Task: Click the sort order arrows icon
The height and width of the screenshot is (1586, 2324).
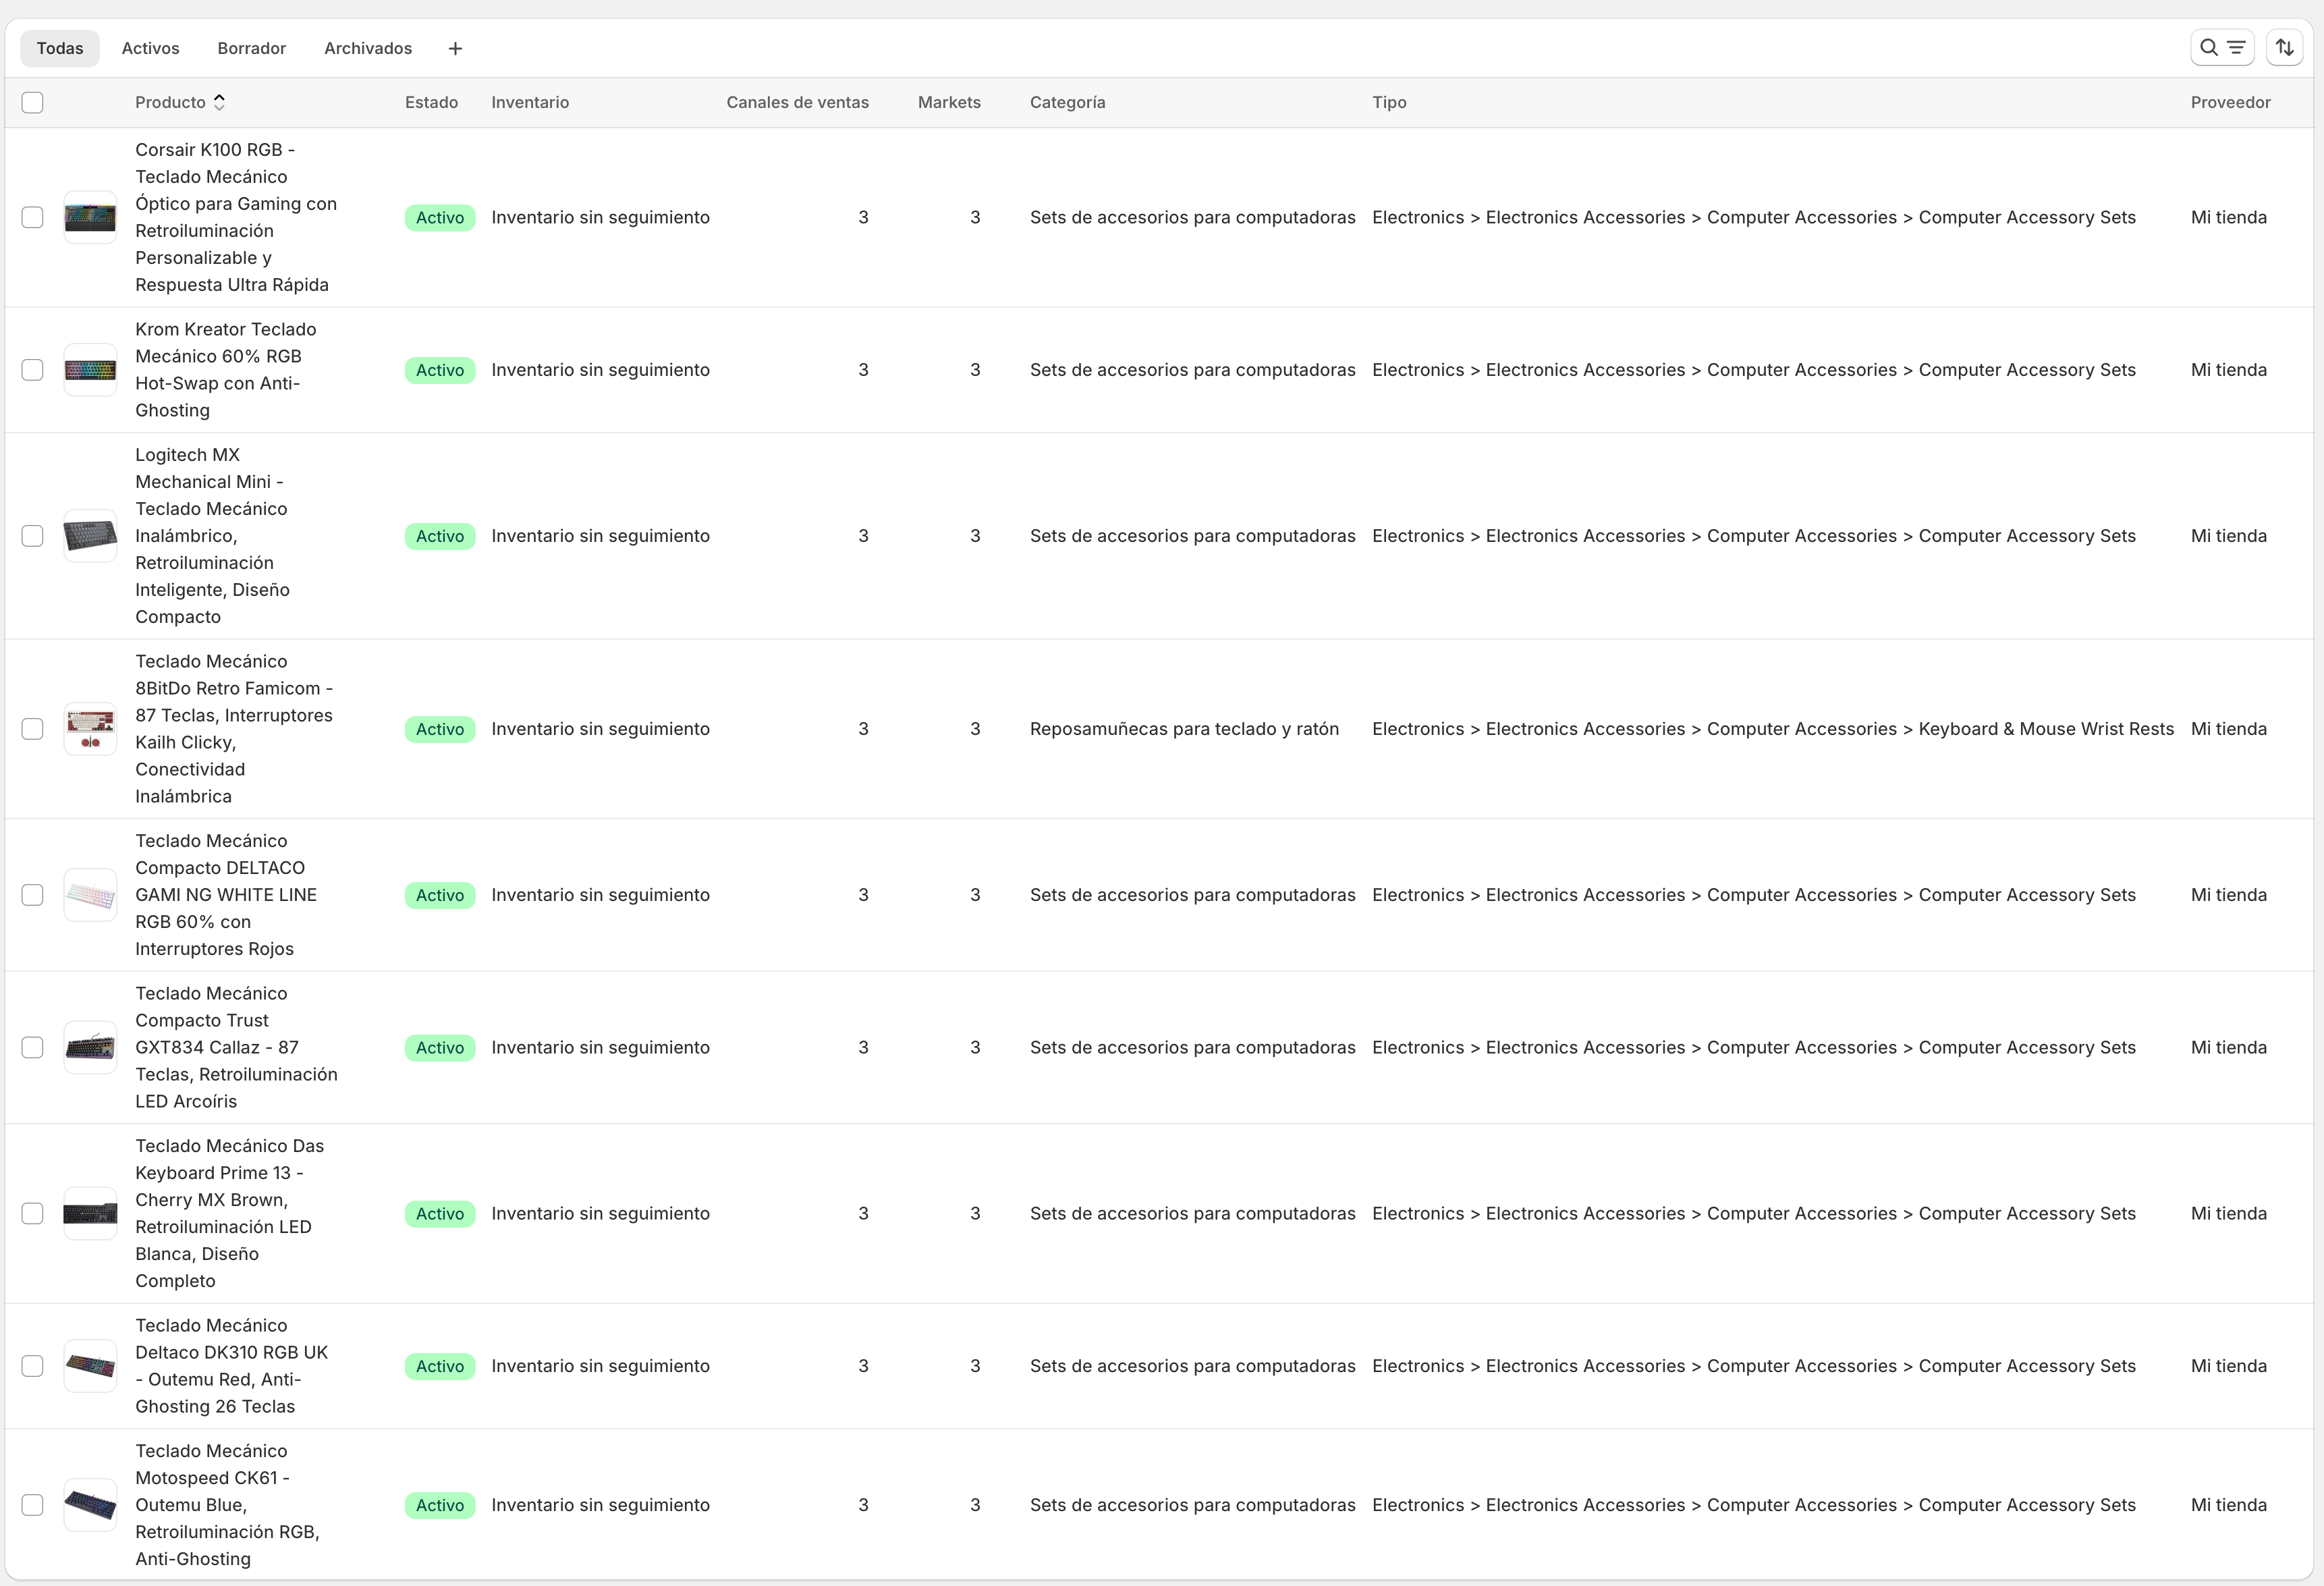Action: [x=2284, y=48]
